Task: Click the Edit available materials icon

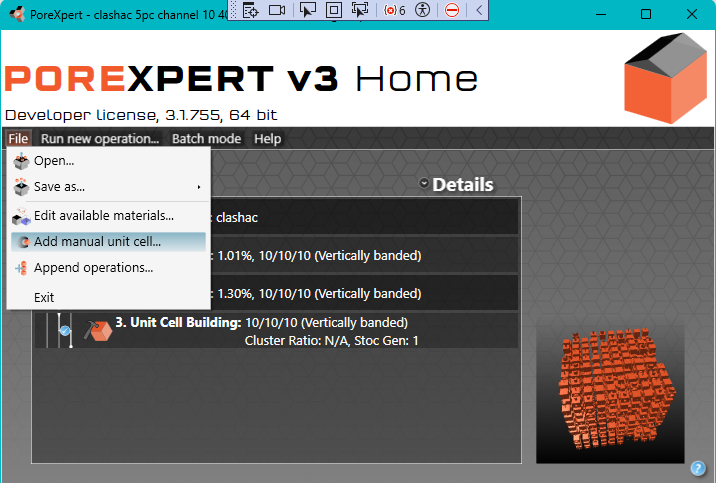Action: [21, 215]
